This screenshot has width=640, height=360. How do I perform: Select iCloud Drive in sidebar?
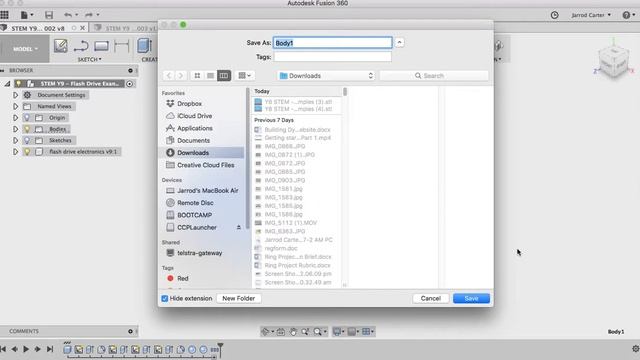tap(194, 116)
